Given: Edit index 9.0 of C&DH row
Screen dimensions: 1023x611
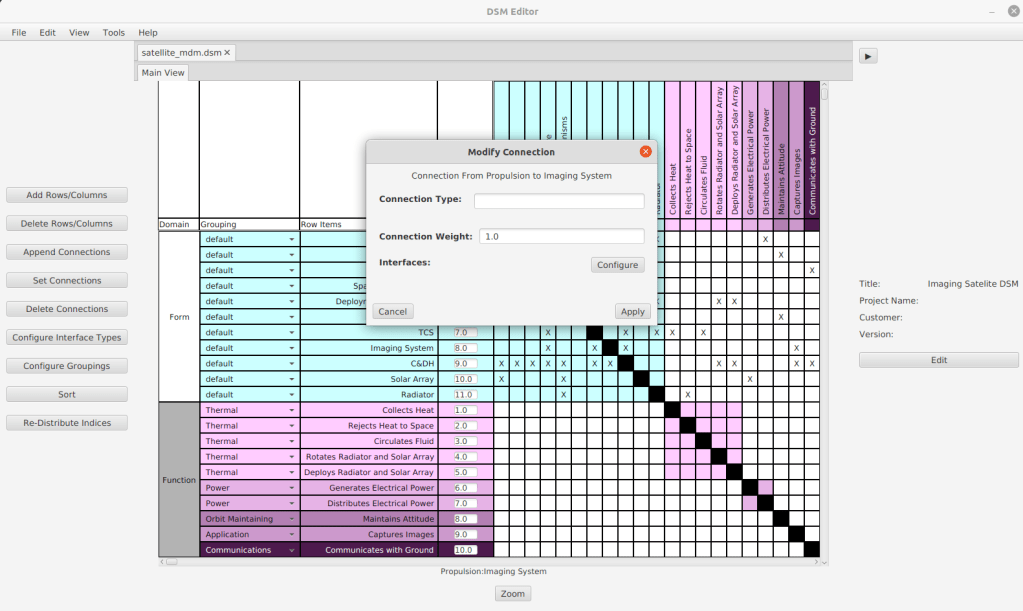Looking at the screenshot, I should pyautogui.click(x=465, y=364).
